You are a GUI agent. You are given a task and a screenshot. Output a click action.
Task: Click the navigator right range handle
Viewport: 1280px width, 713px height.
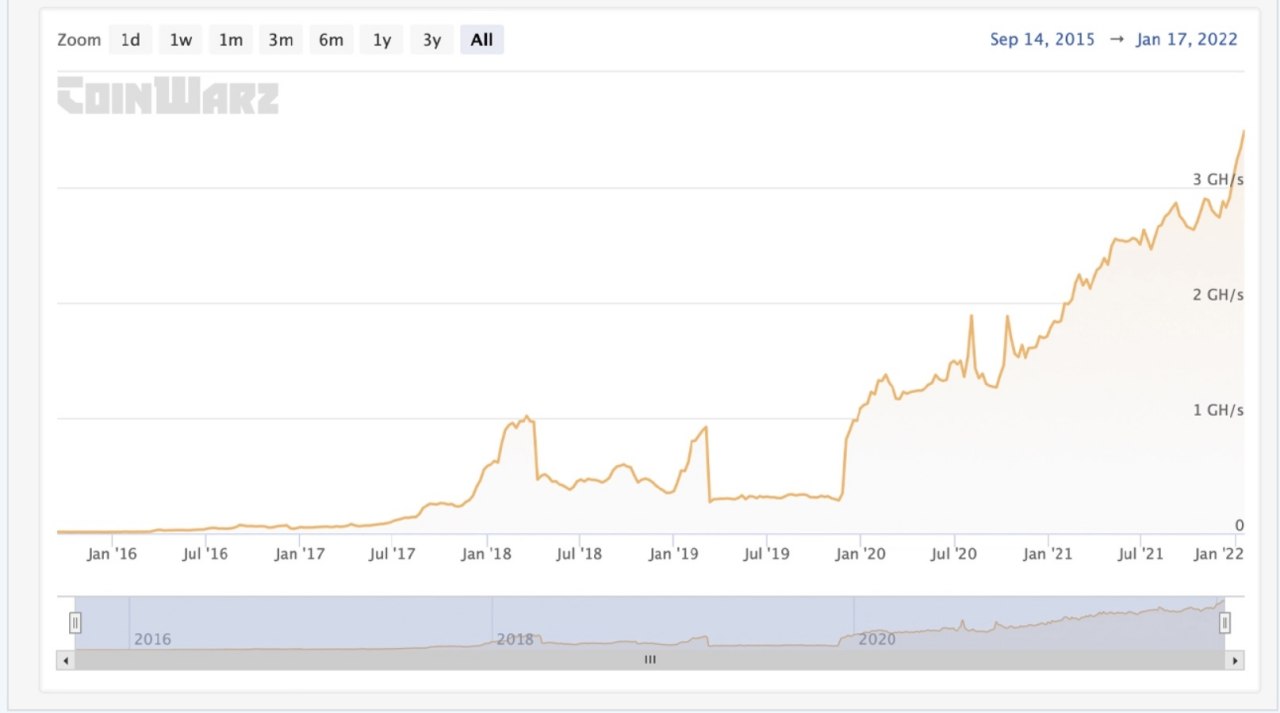[x=1225, y=623]
